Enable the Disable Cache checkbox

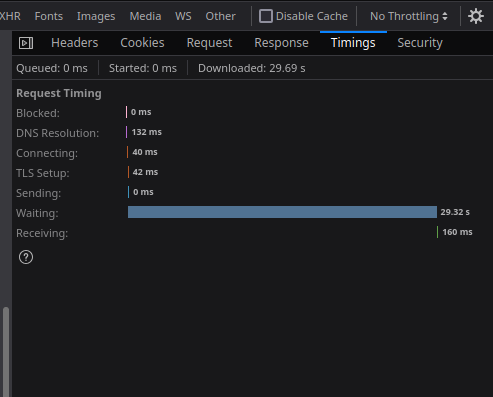[266, 16]
